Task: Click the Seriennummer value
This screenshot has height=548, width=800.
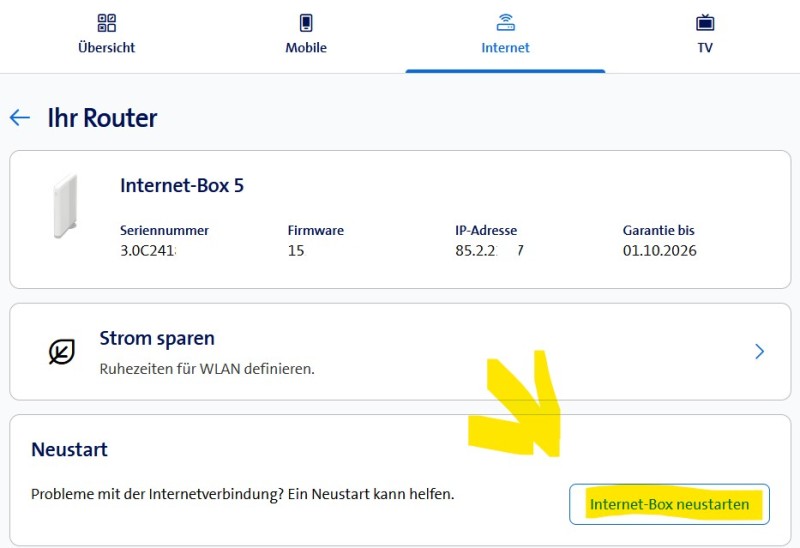Action: coord(148,251)
